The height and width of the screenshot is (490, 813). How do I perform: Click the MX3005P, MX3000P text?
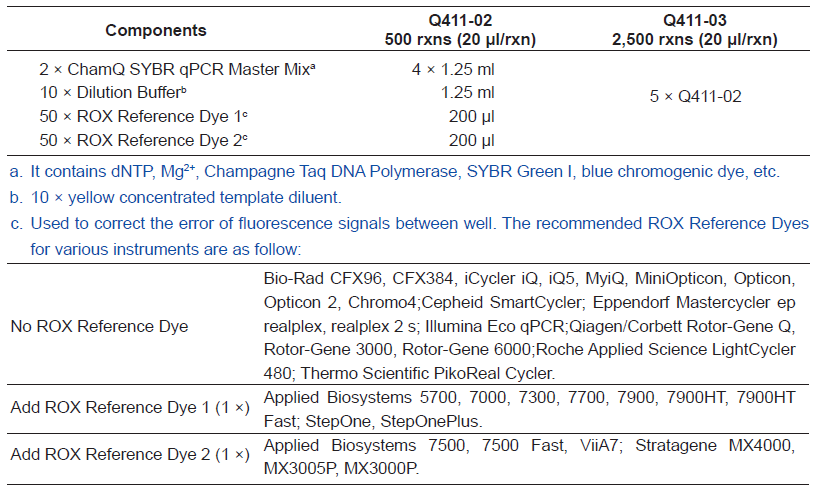(x=341, y=468)
